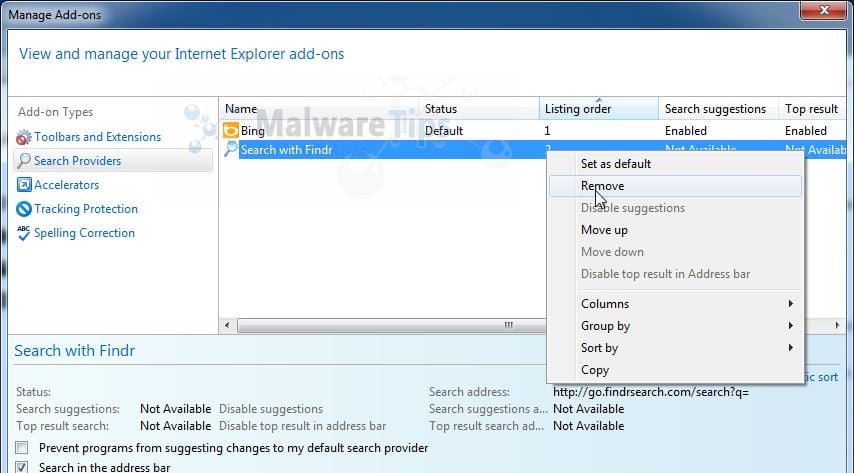Click the horizontal scrollbar thumb
The height and width of the screenshot is (473, 854).
(x=392, y=325)
